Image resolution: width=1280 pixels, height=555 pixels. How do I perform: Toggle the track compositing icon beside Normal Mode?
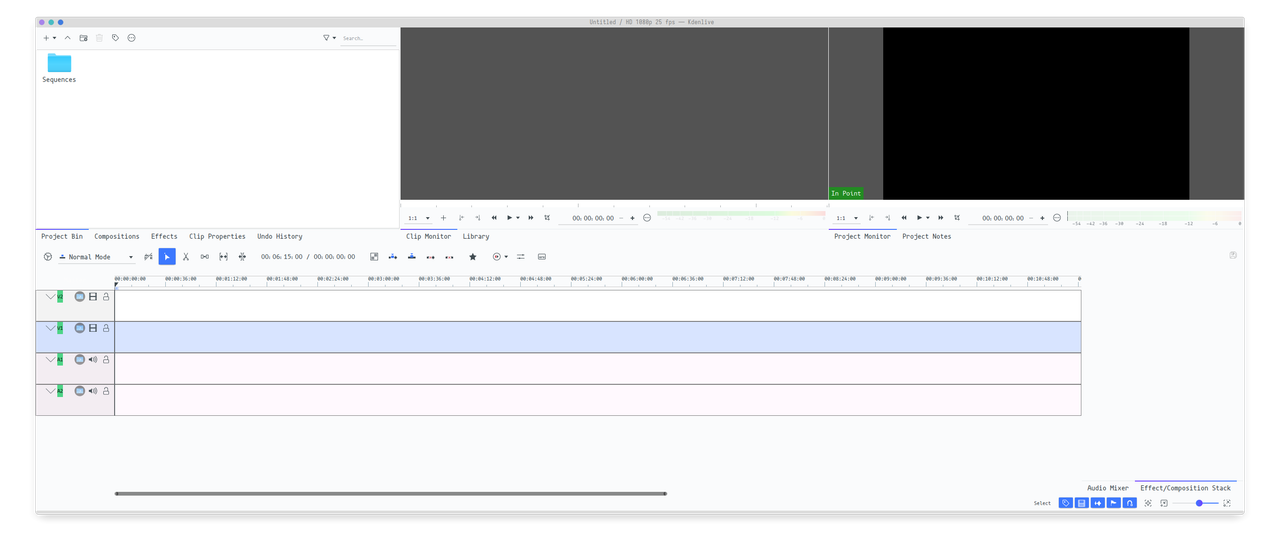point(148,257)
